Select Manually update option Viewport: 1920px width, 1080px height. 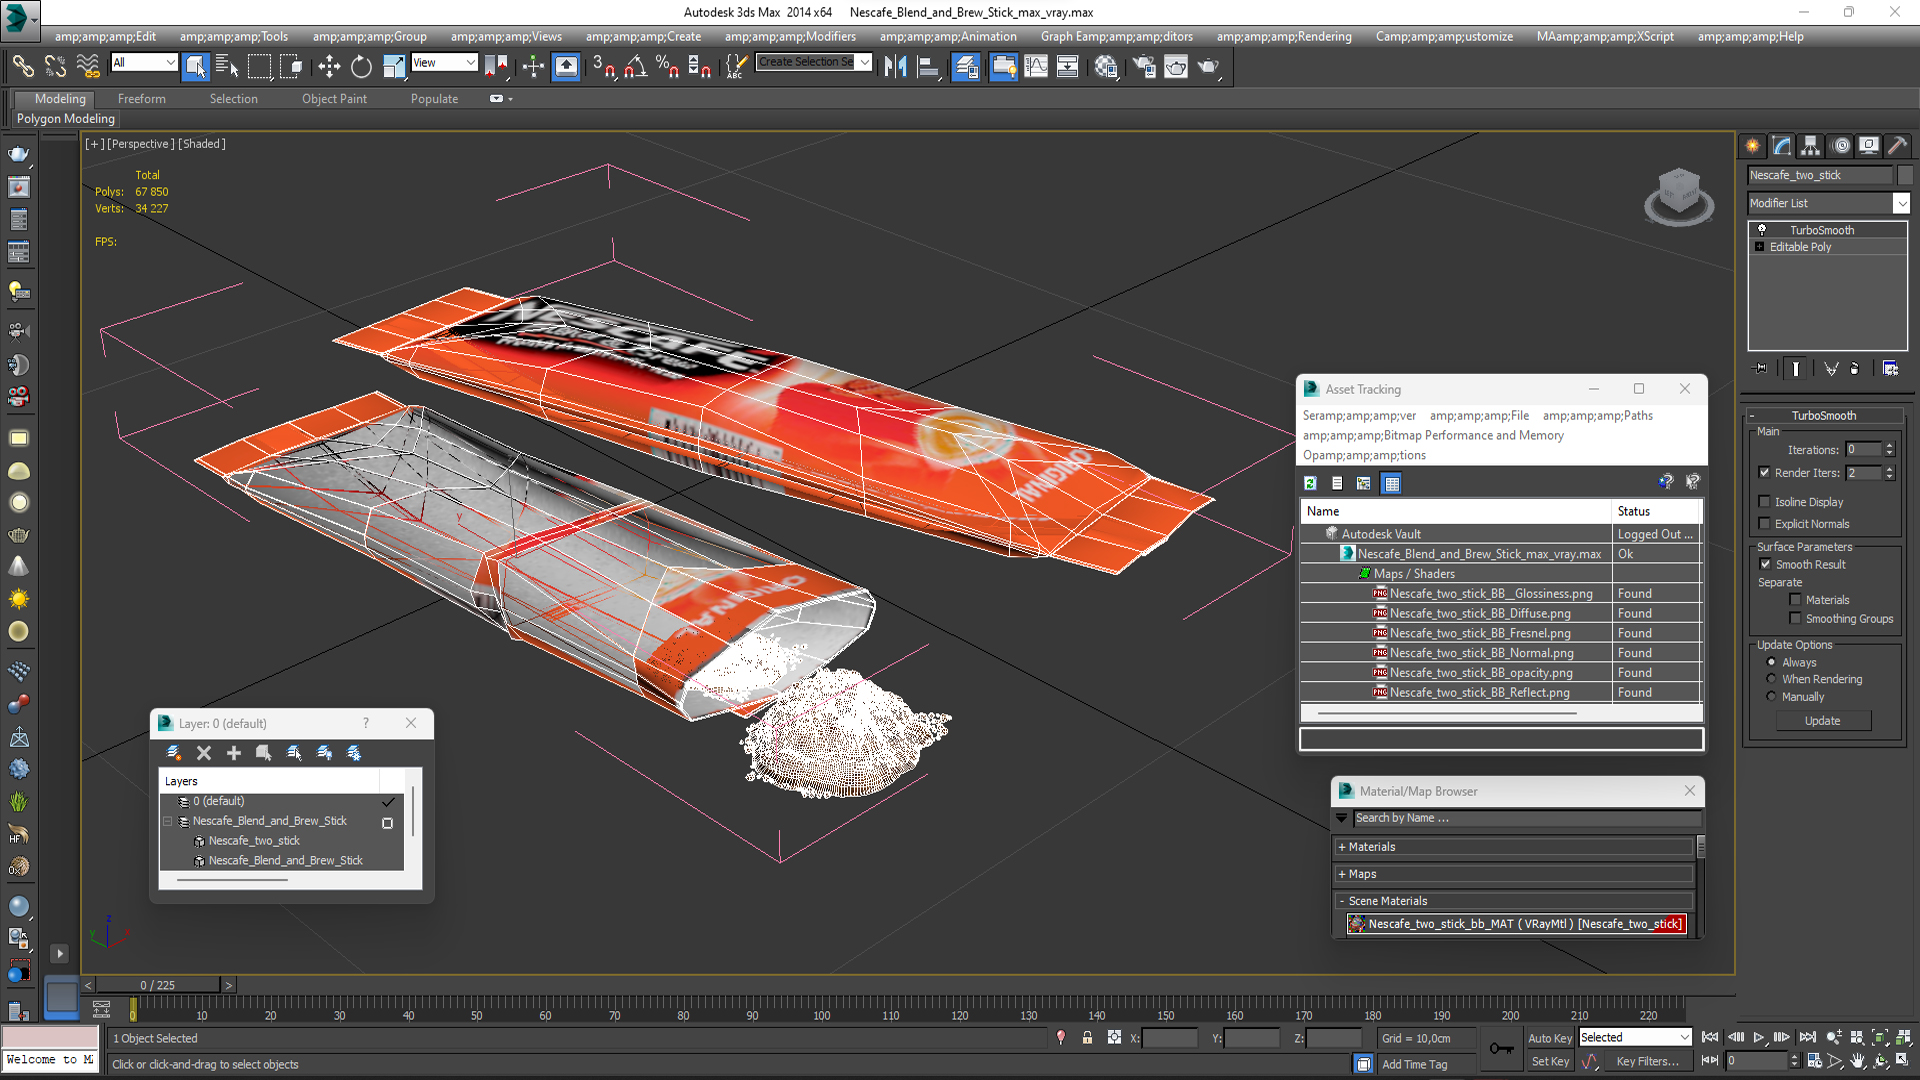pyautogui.click(x=1771, y=697)
